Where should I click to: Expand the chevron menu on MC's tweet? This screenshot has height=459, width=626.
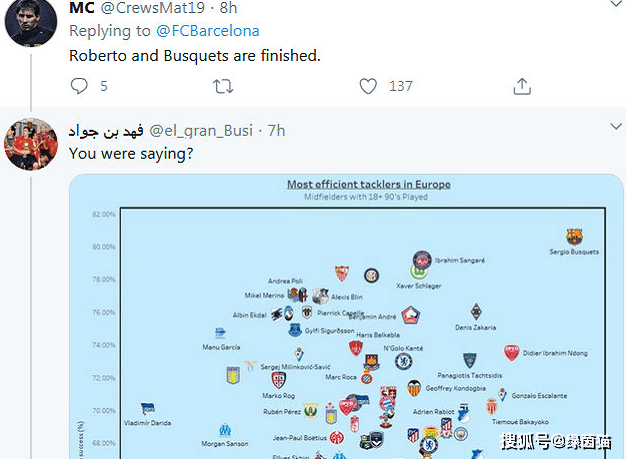point(616,4)
